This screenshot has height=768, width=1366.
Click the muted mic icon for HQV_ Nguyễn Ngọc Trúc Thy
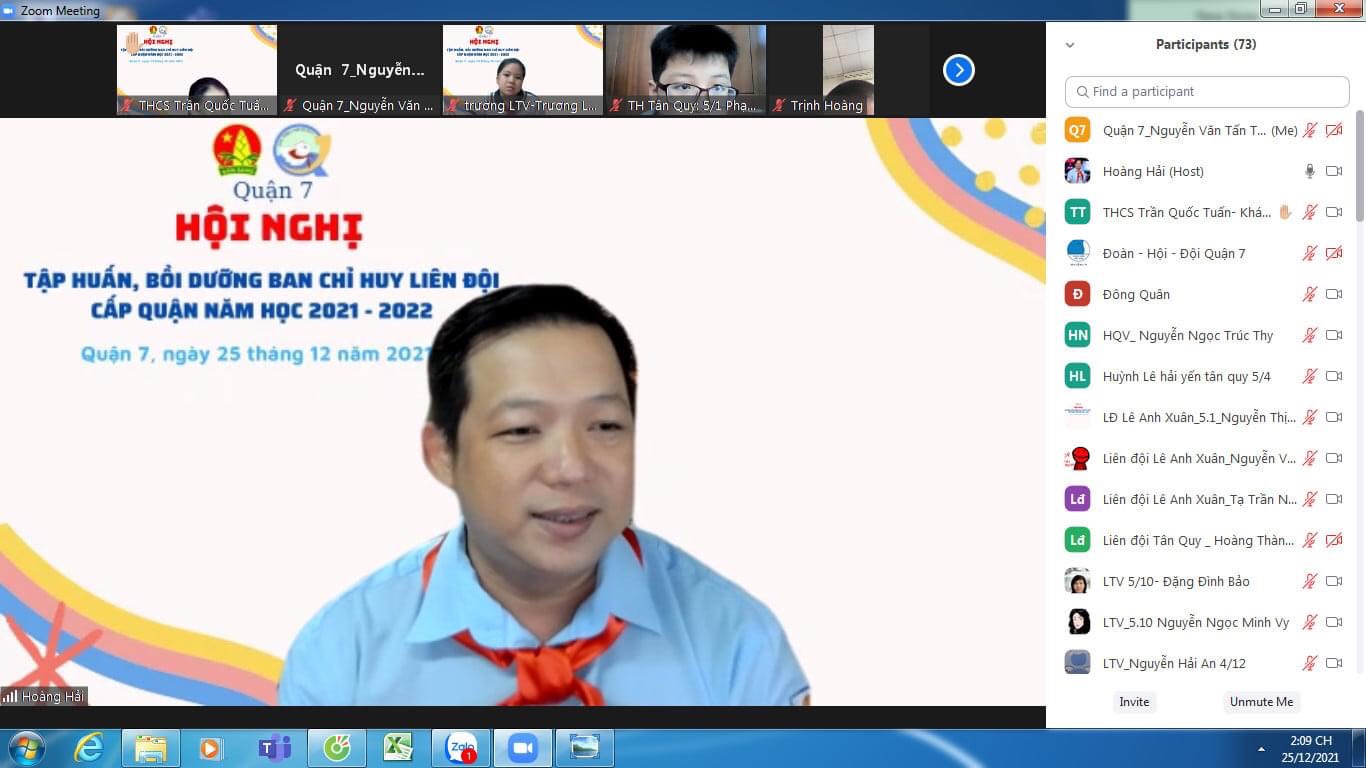[x=1310, y=335]
